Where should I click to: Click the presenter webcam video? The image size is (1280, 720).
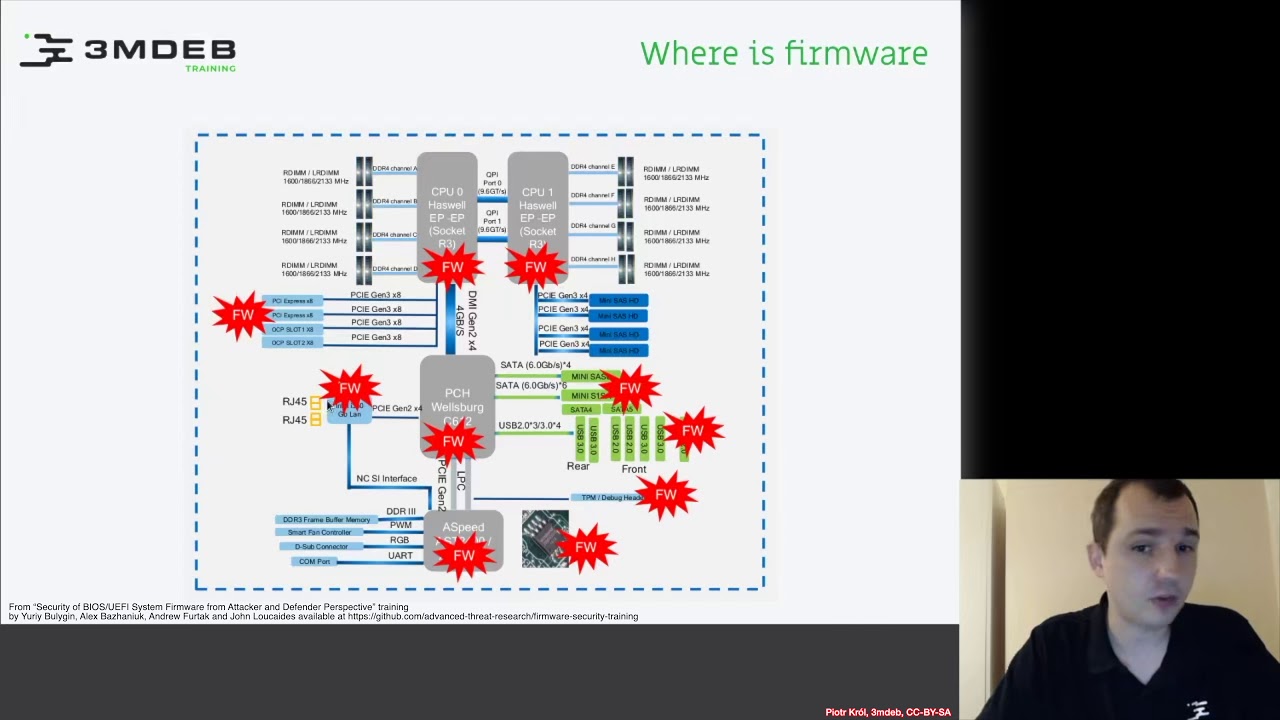(x=1120, y=599)
